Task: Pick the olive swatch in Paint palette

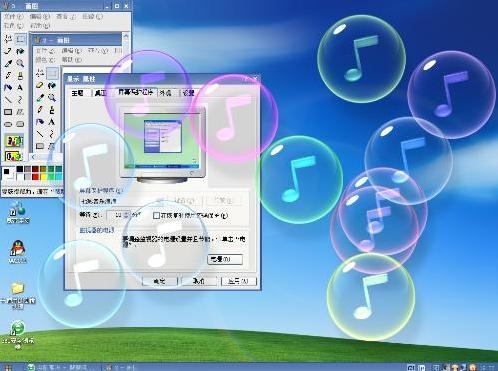Action: point(43,169)
